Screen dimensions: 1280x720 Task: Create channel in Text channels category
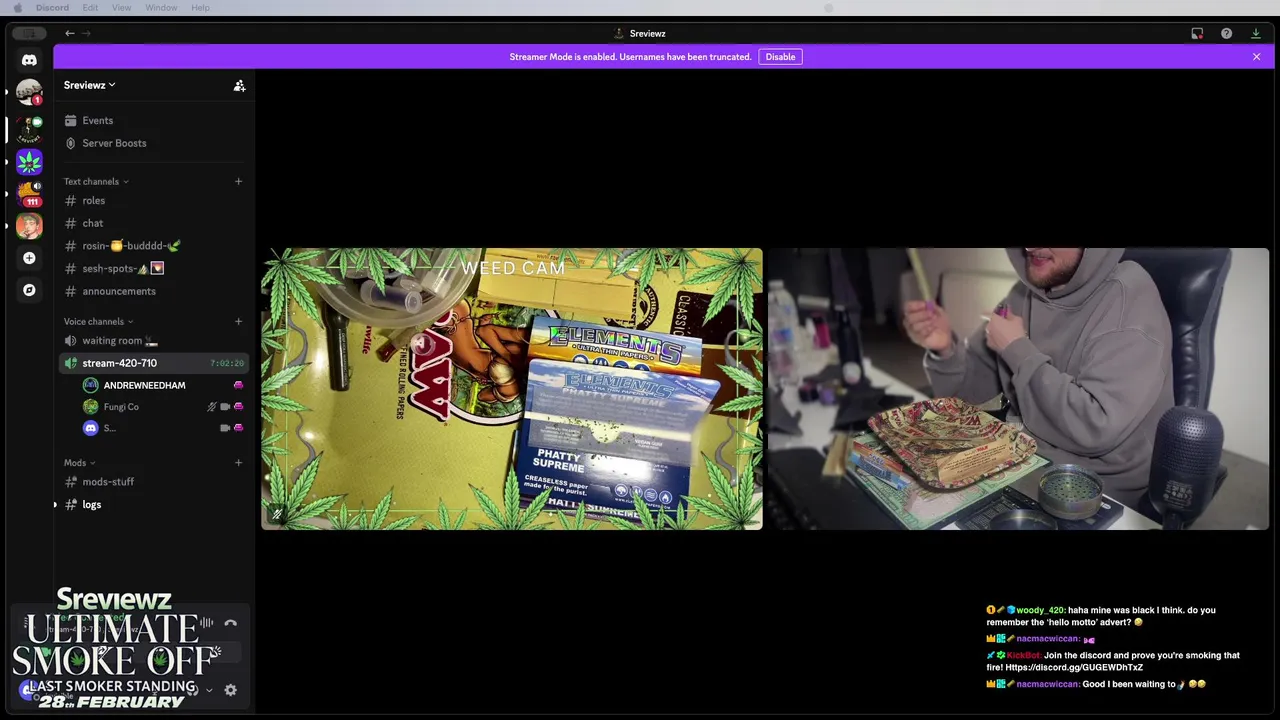(x=238, y=181)
